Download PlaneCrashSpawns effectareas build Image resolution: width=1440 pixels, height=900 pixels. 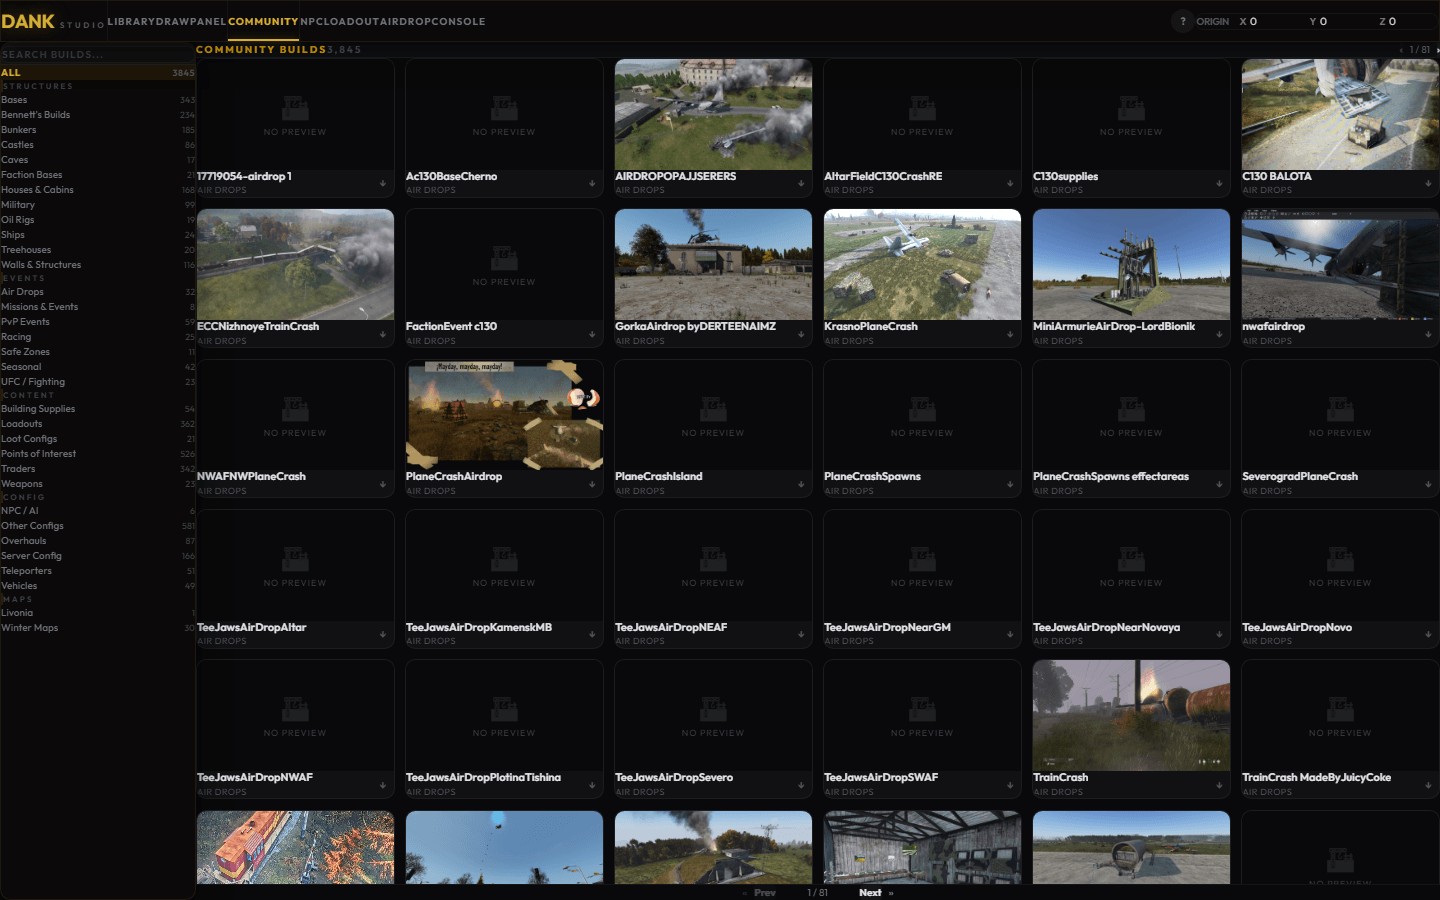[x=1219, y=484]
